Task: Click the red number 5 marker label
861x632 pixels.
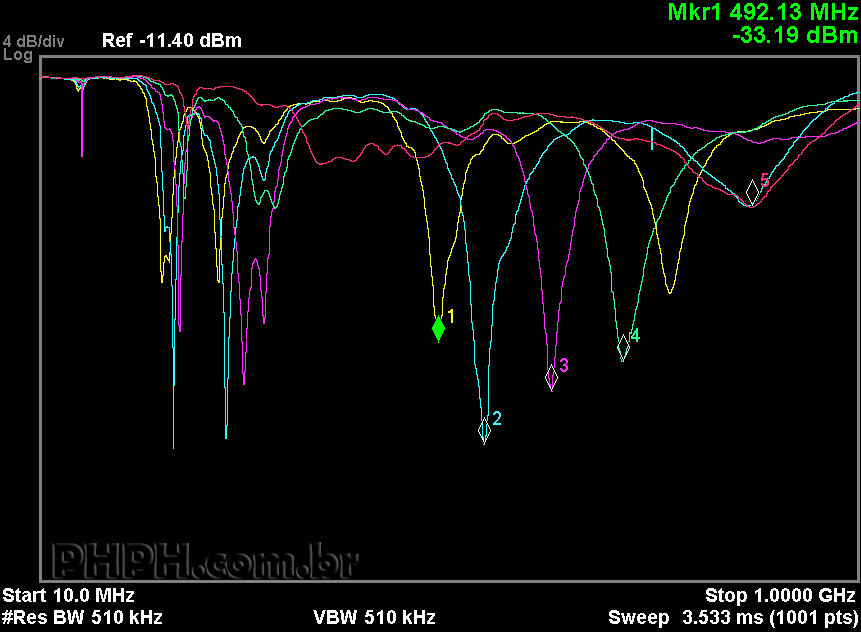Action: coord(765,180)
